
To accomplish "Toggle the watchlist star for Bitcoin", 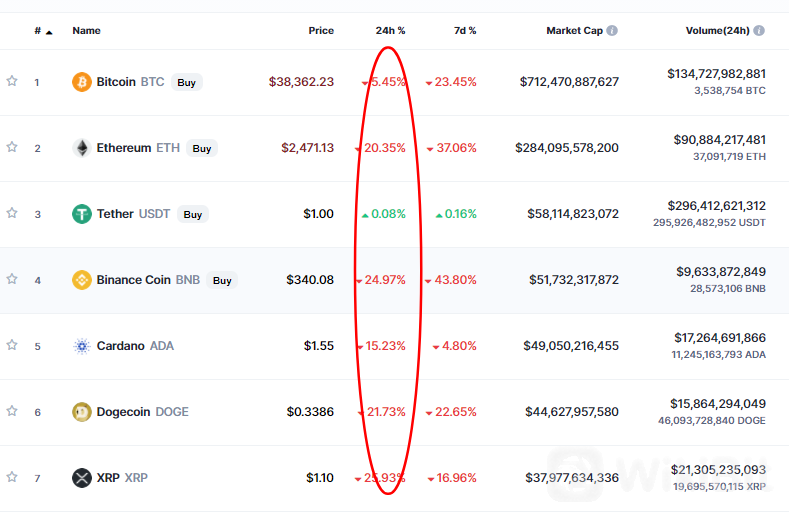I will tap(12, 81).
